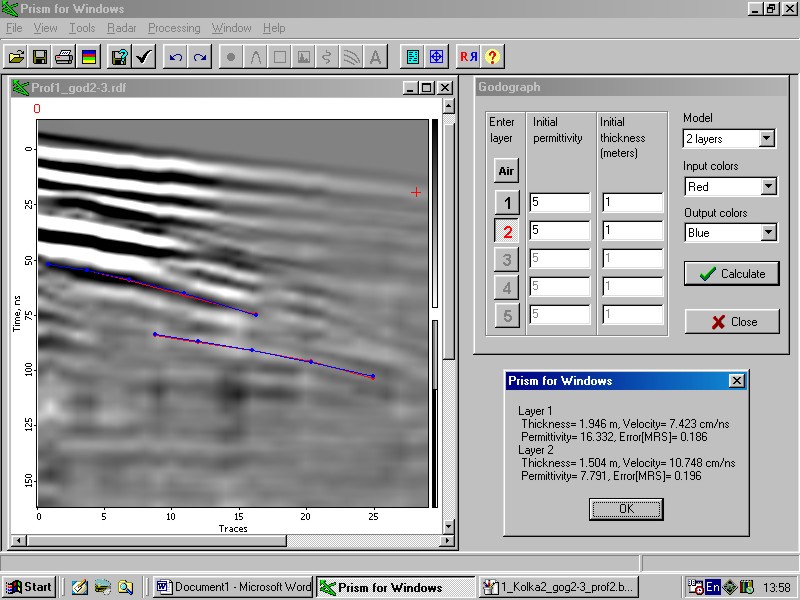The height and width of the screenshot is (600, 800).
Task: Open the color palette stripes icon
Action: (88, 57)
